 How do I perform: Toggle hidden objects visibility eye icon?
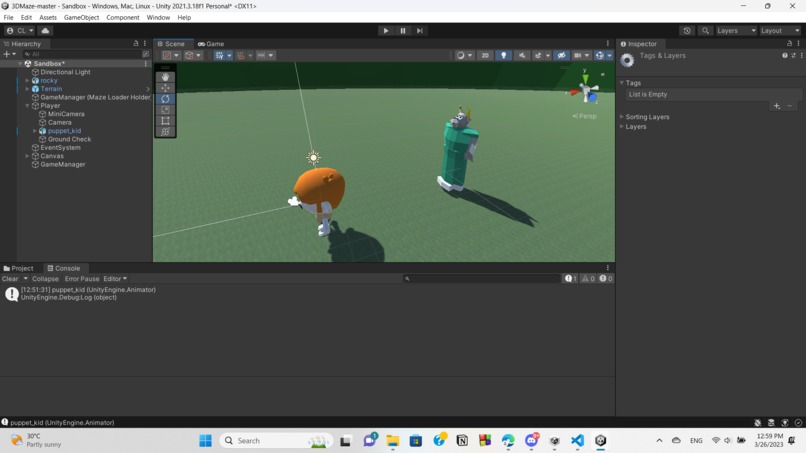[x=561, y=55]
